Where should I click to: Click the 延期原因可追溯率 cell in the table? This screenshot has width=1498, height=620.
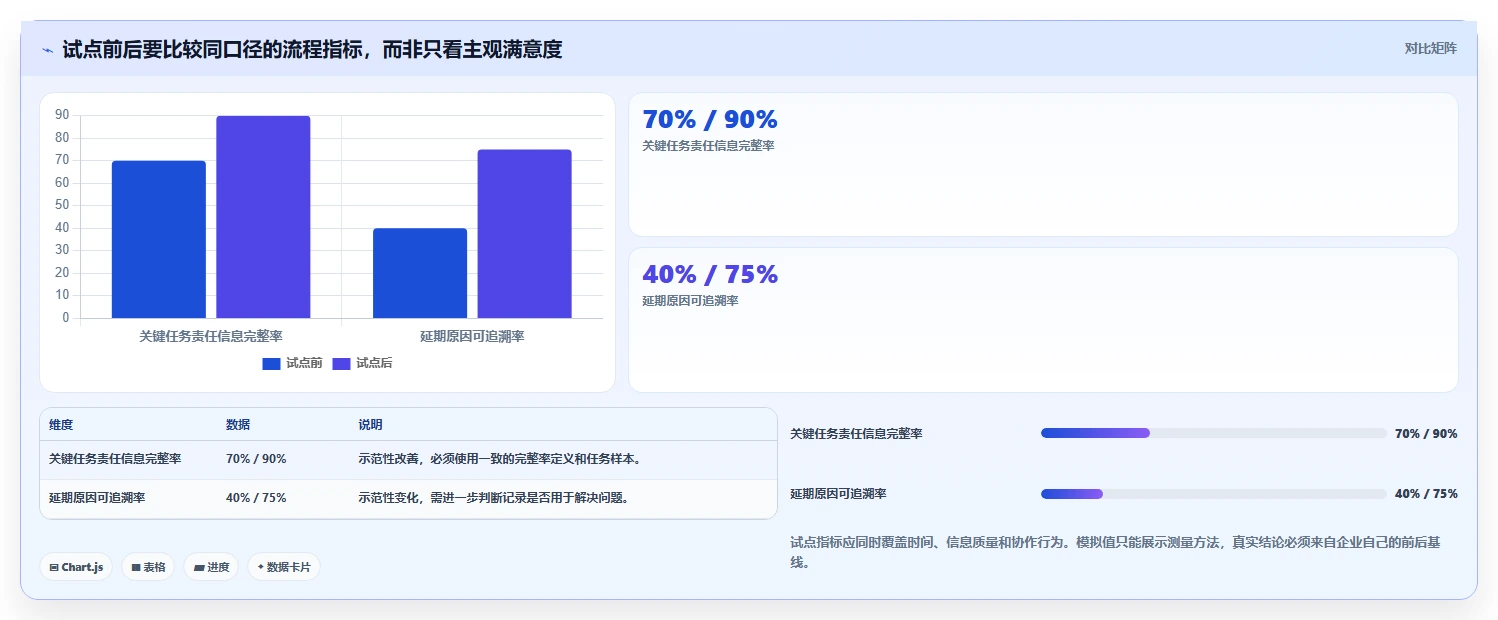click(x=97, y=498)
